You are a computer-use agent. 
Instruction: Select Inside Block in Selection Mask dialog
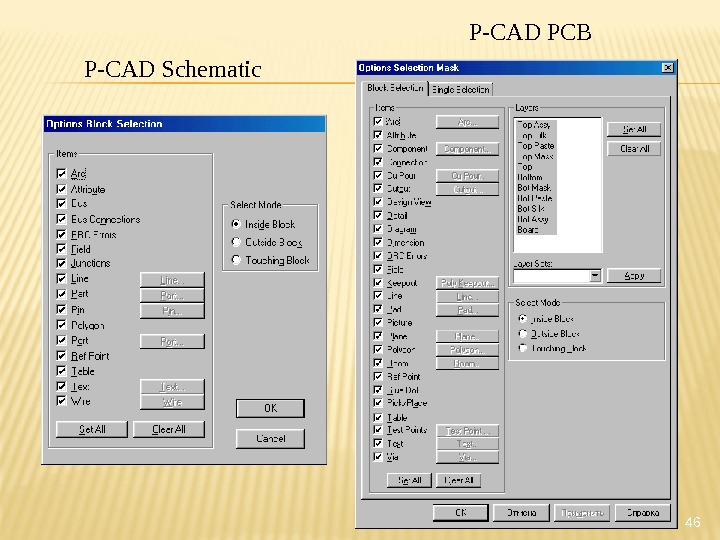tap(522, 318)
